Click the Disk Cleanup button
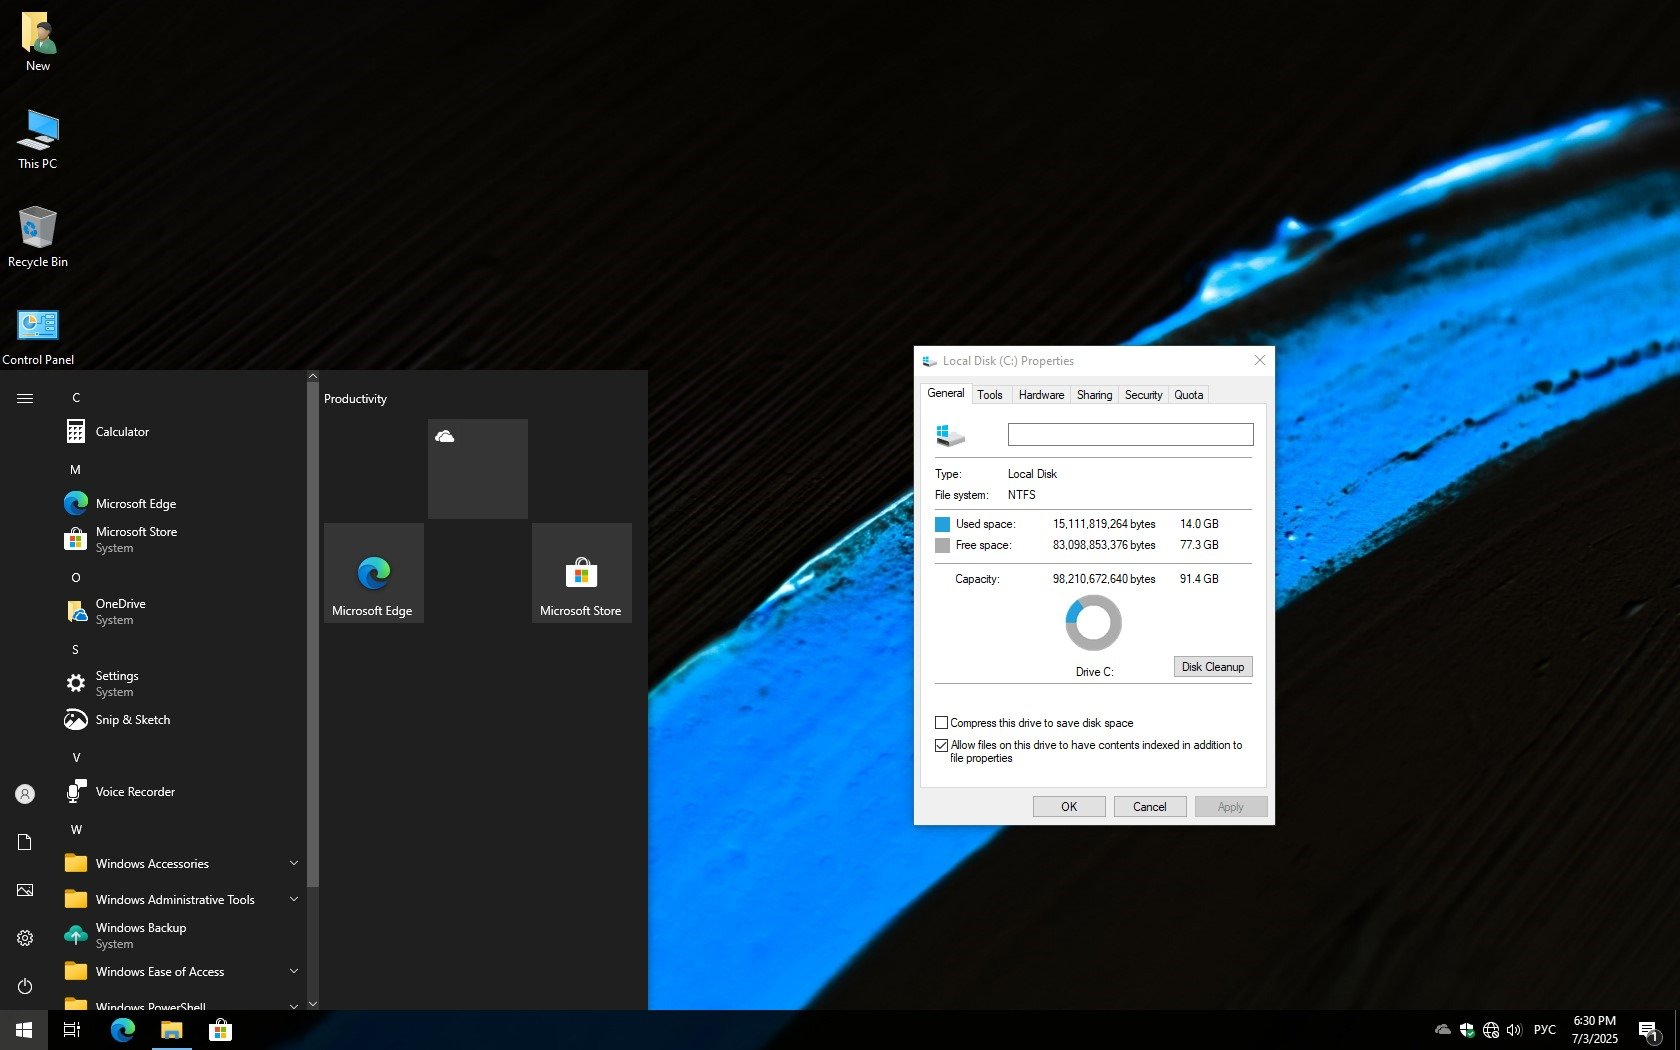This screenshot has height=1050, width=1680. coord(1212,667)
